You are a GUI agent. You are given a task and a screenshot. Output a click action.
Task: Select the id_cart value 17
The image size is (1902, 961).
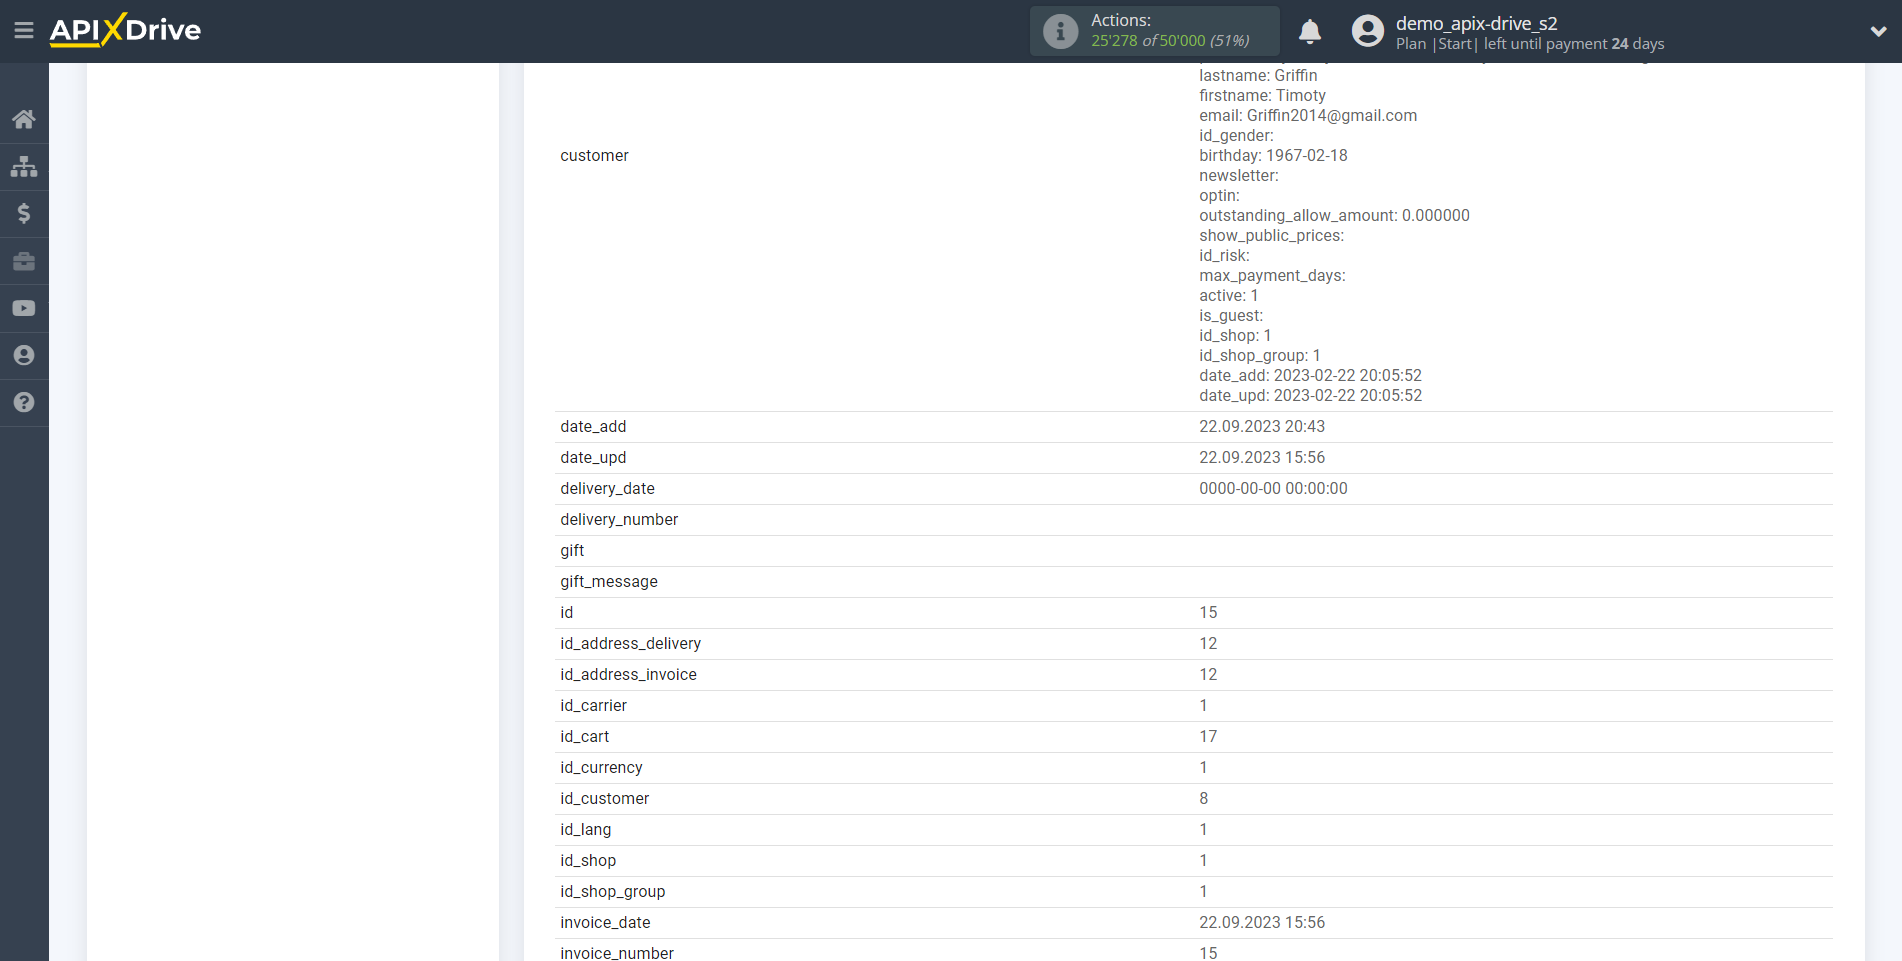[1208, 736]
